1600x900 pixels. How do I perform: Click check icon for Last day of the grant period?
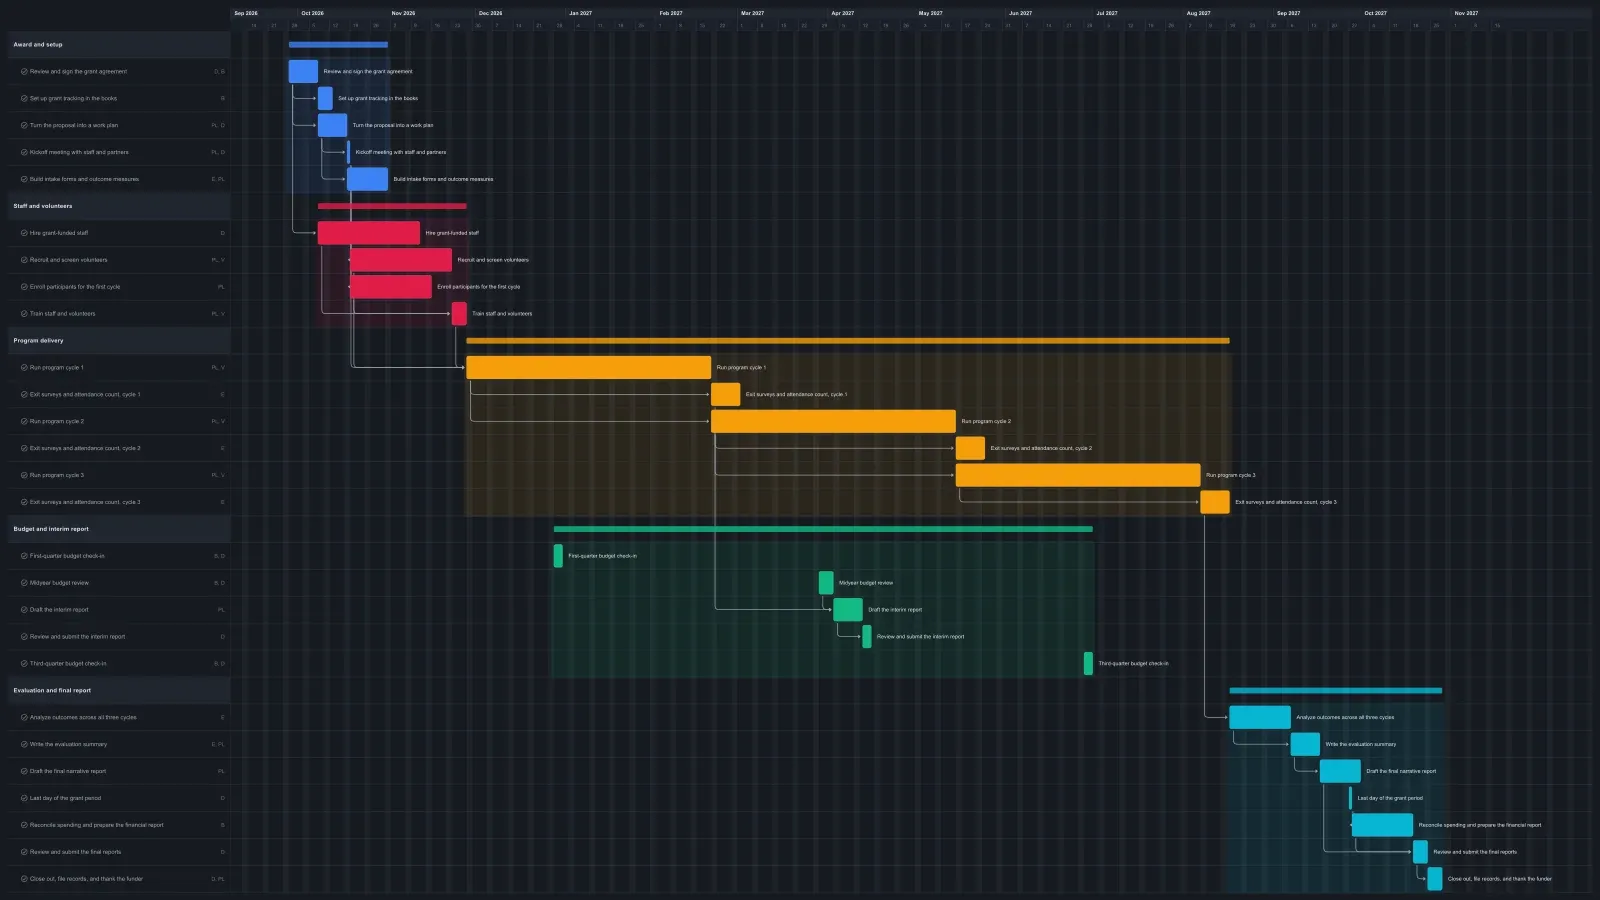click(24, 799)
